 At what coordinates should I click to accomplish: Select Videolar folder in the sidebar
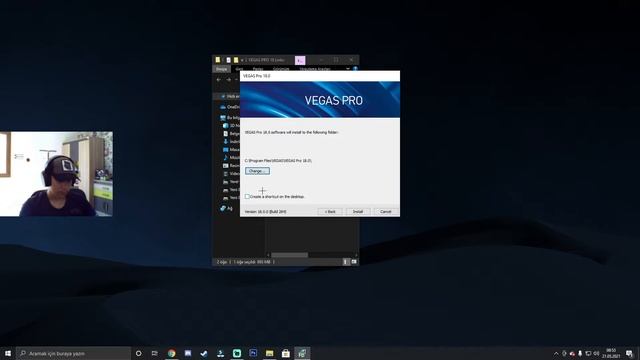(x=231, y=173)
